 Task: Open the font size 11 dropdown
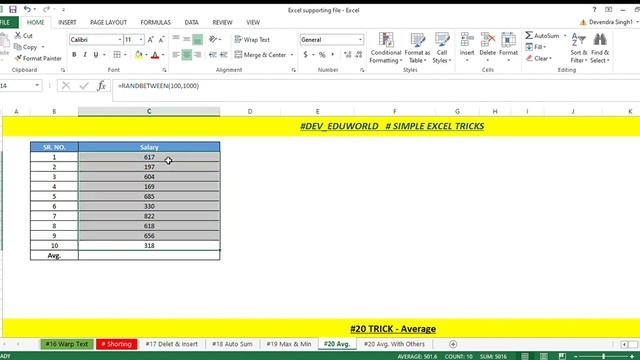click(141, 40)
